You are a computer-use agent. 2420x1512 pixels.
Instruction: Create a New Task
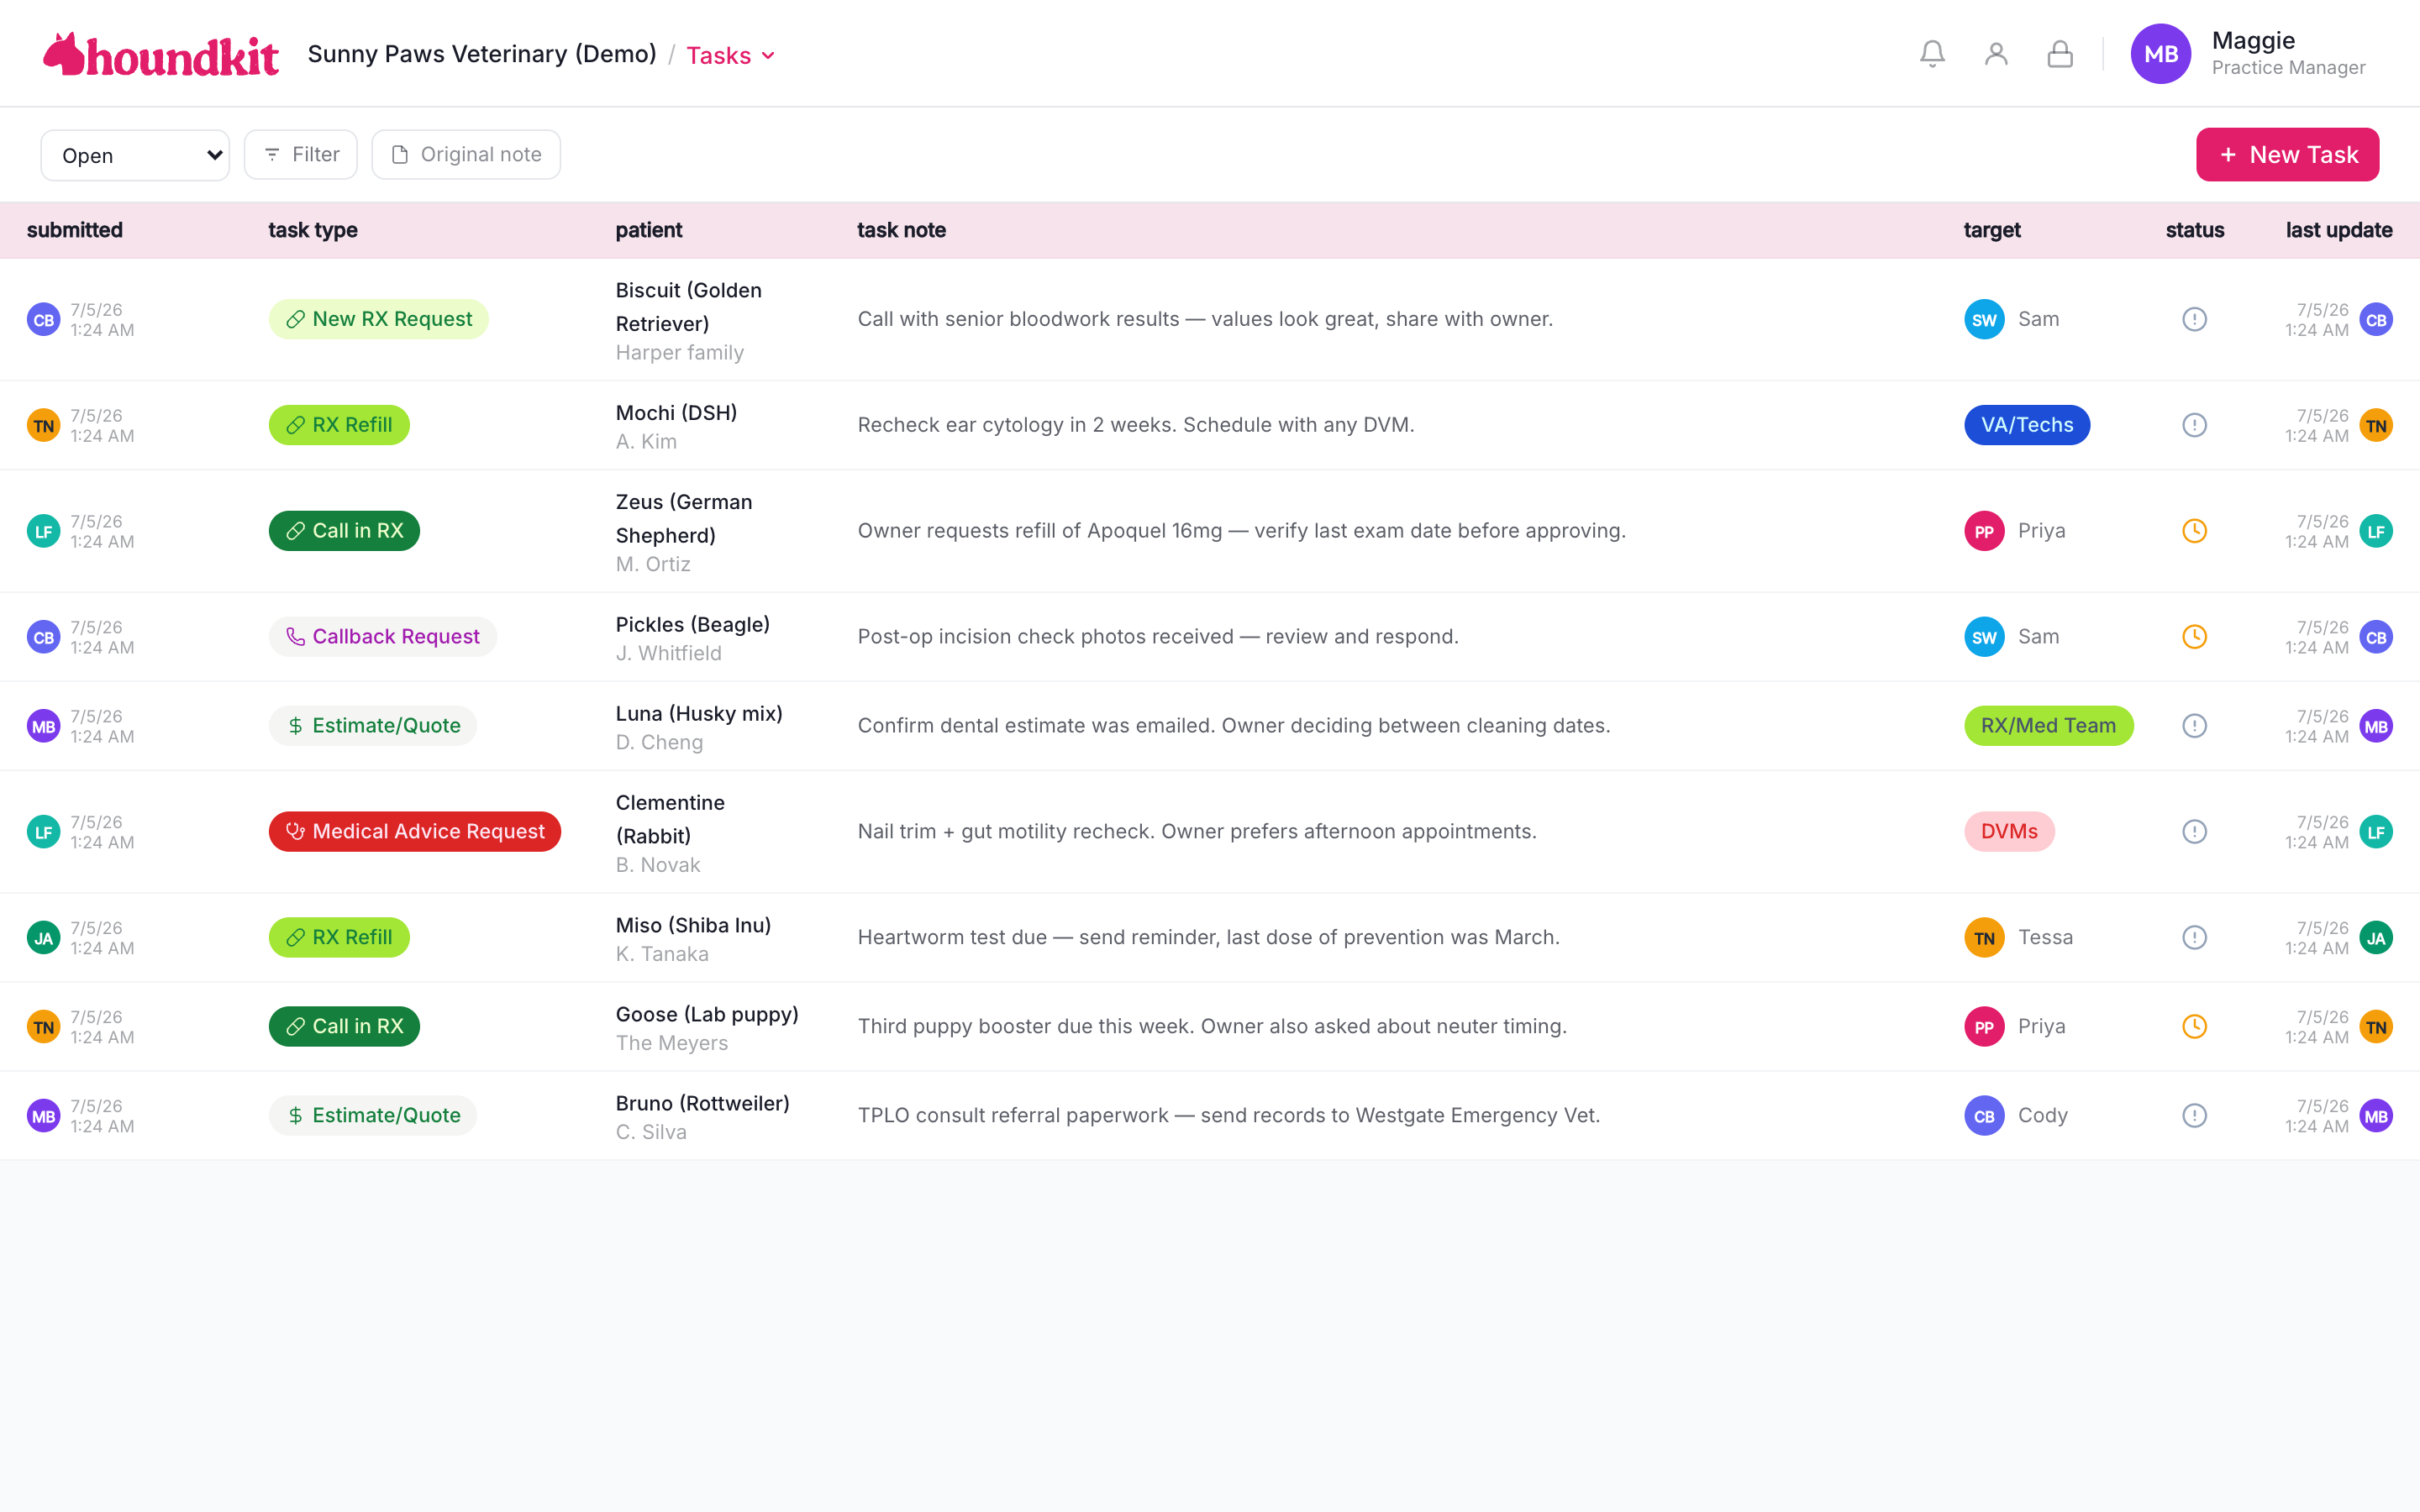click(x=2287, y=155)
